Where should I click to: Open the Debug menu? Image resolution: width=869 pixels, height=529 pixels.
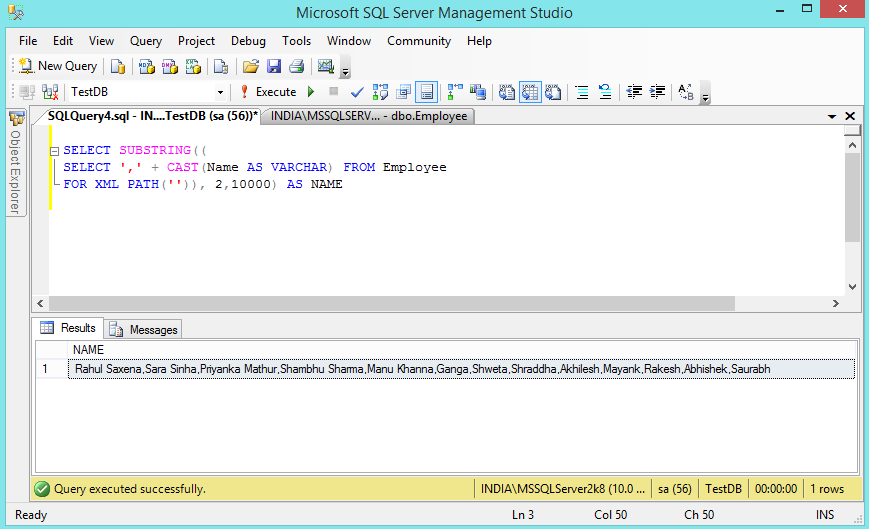pyautogui.click(x=248, y=41)
